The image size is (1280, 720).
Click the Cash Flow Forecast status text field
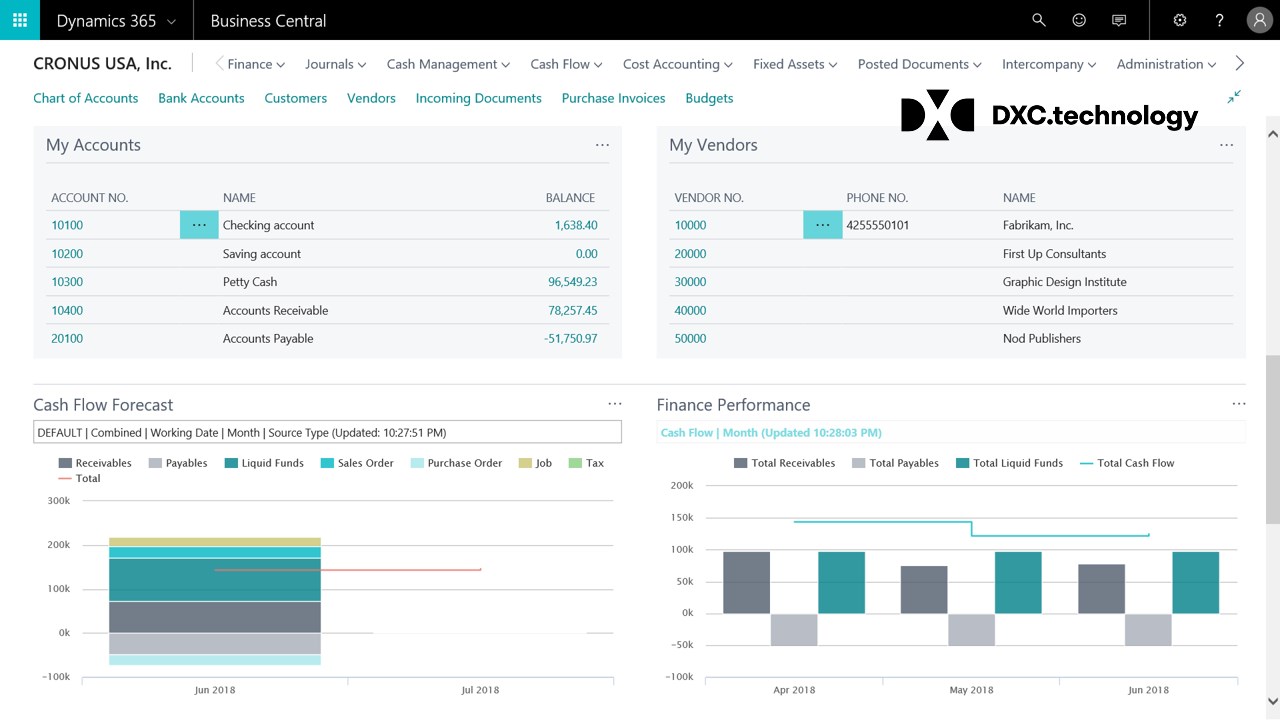pos(327,432)
